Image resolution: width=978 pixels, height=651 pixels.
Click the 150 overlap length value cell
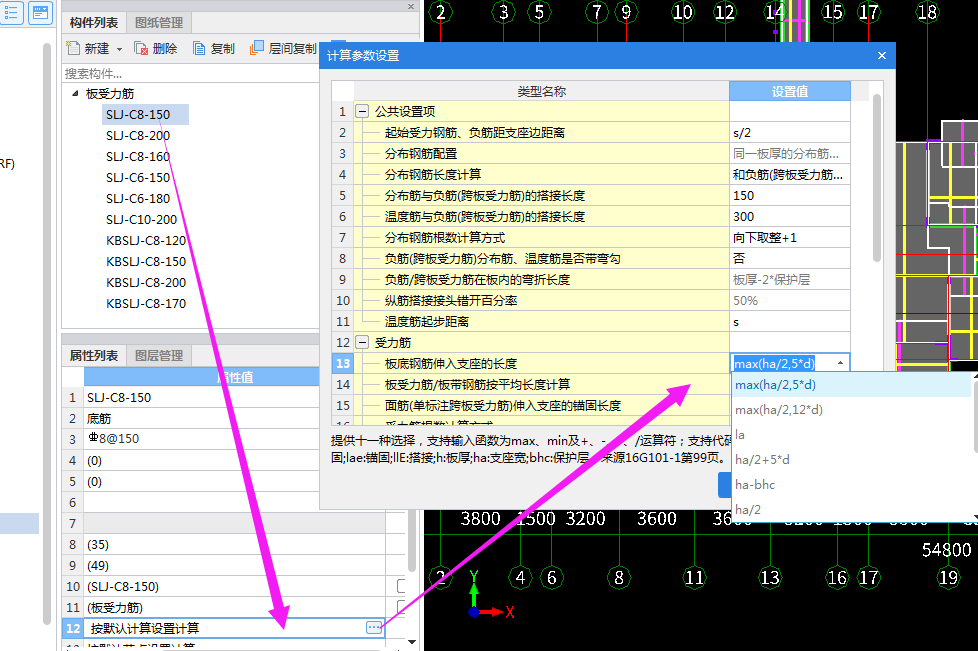click(790, 196)
